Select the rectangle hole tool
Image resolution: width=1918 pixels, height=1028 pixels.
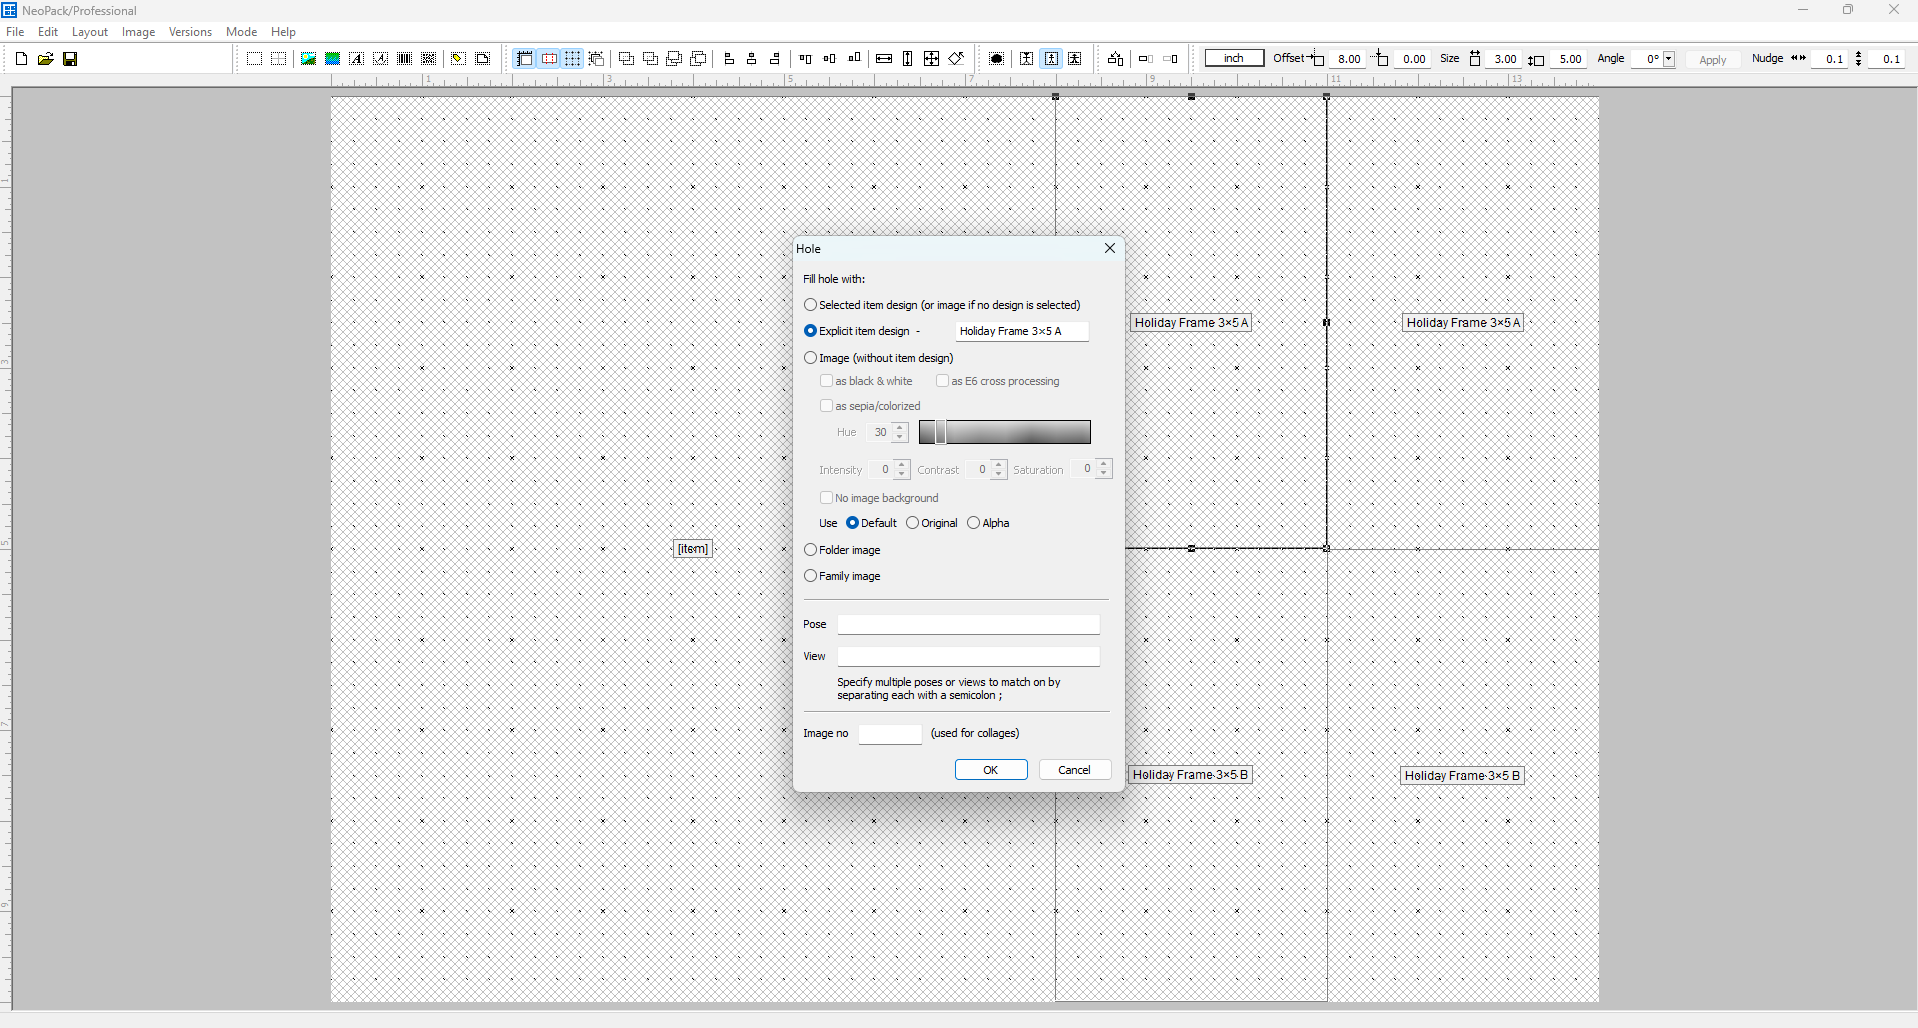pos(254,58)
